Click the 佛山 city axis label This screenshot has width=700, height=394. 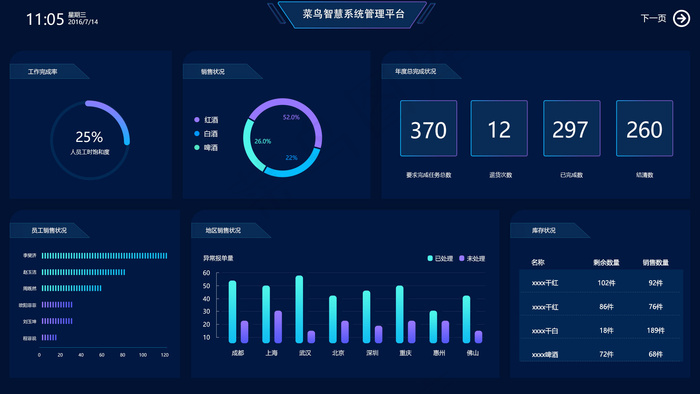(472, 353)
